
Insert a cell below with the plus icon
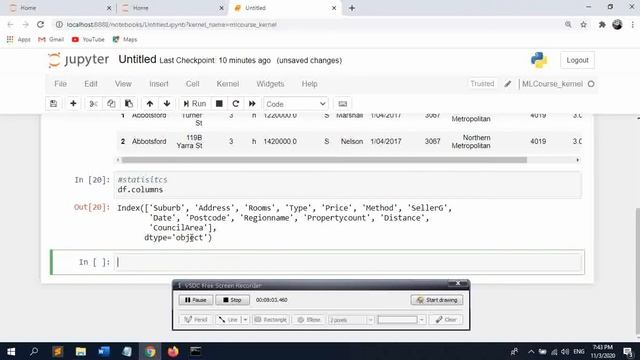(73, 104)
